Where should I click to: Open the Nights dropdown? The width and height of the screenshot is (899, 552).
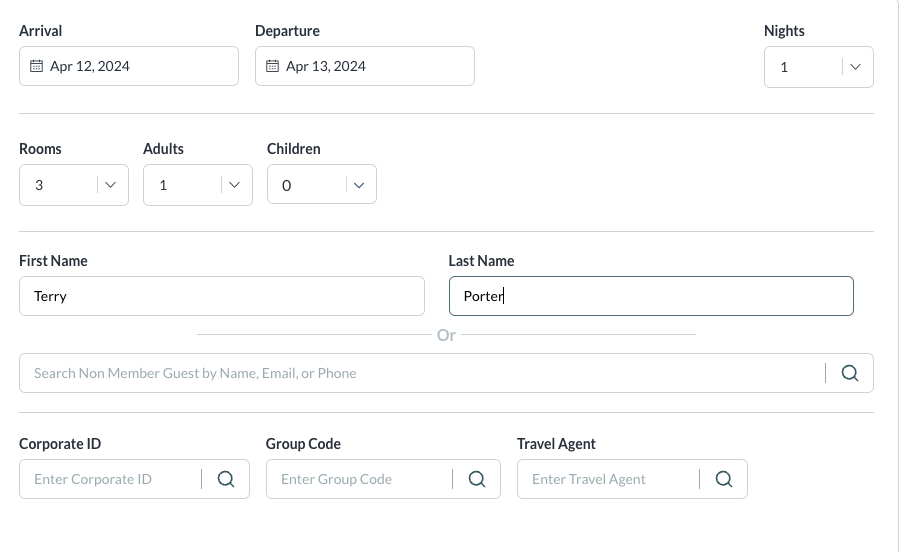click(x=818, y=67)
